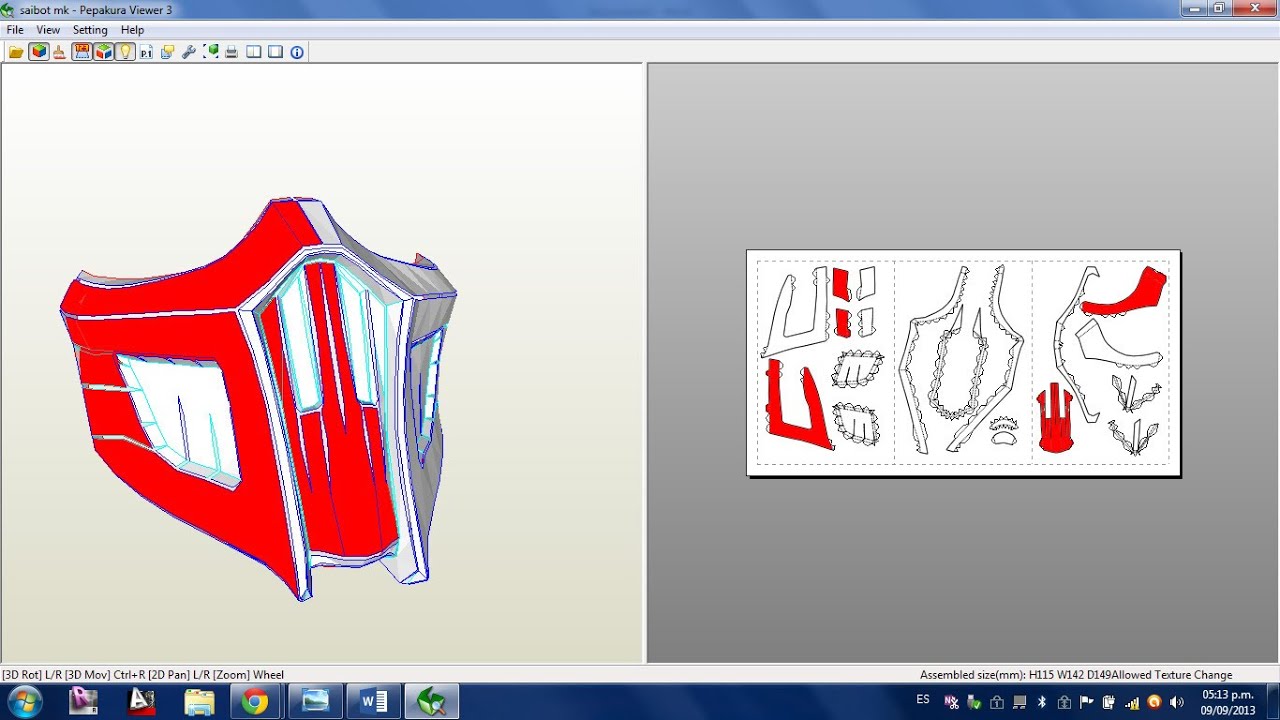The width and height of the screenshot is (1280, 720).
Task: Click the yellow note annotation icon
Action: (x=168, y=52)
